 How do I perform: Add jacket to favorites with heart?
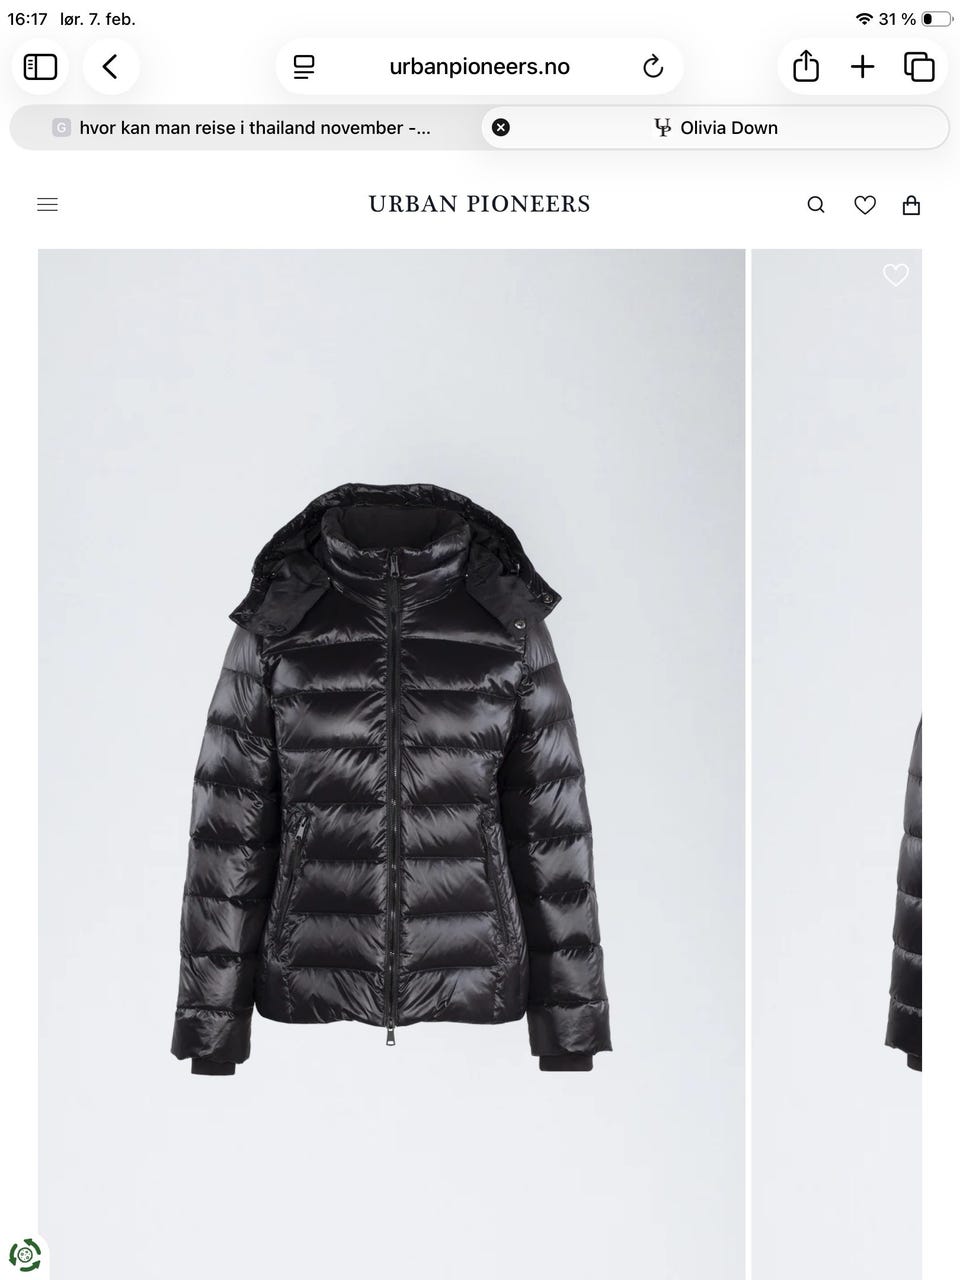pos(896,274)
